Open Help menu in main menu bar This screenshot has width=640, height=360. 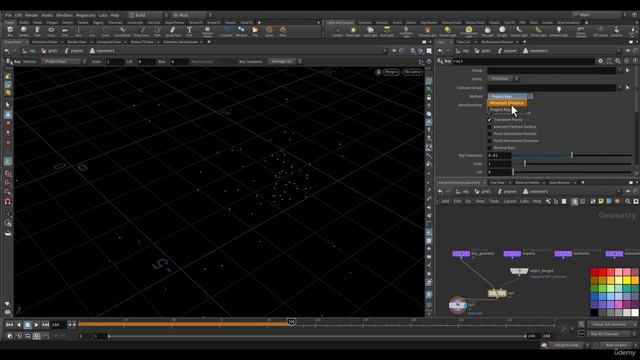[115, 15]
